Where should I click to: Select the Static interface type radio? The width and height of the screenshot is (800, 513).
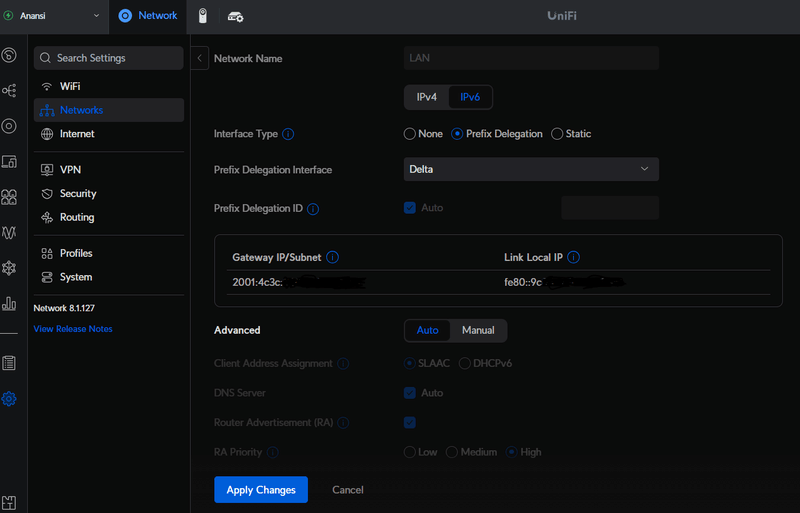[557, 134]
